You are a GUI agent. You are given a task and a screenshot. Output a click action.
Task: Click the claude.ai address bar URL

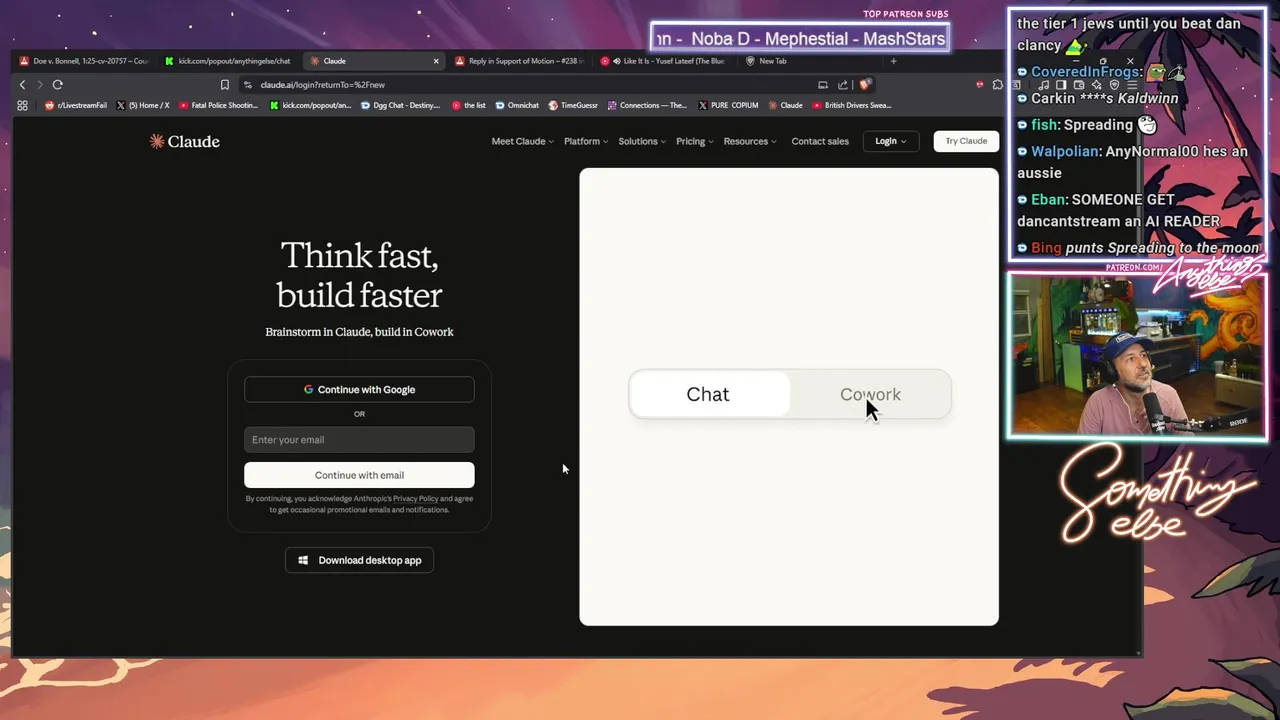coord(322,85)
